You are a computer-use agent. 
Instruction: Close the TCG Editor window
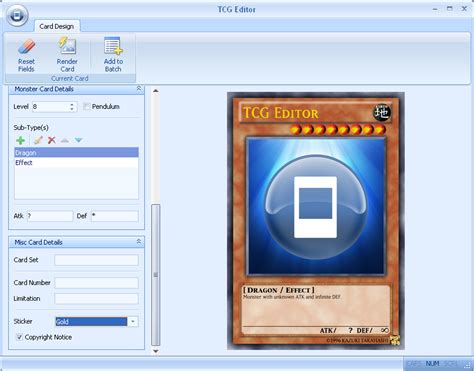tap(464, 9)
